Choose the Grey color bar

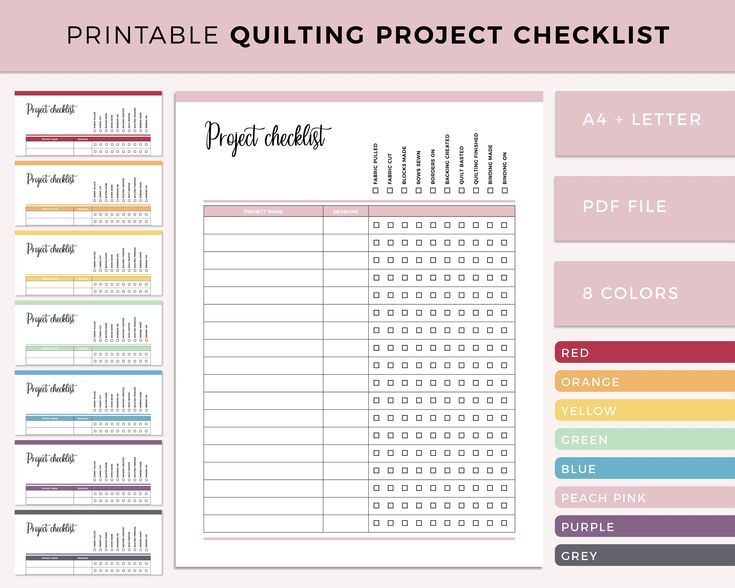[644, 556]
